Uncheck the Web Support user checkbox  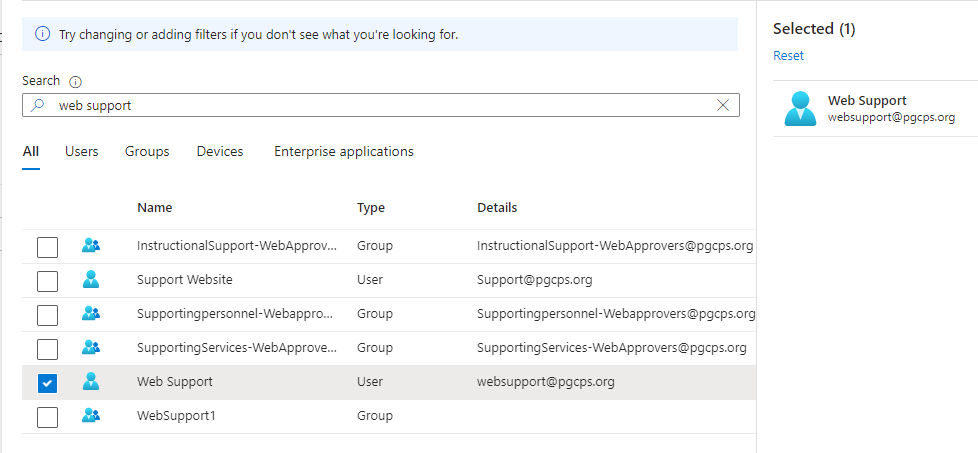pos(47,383)
